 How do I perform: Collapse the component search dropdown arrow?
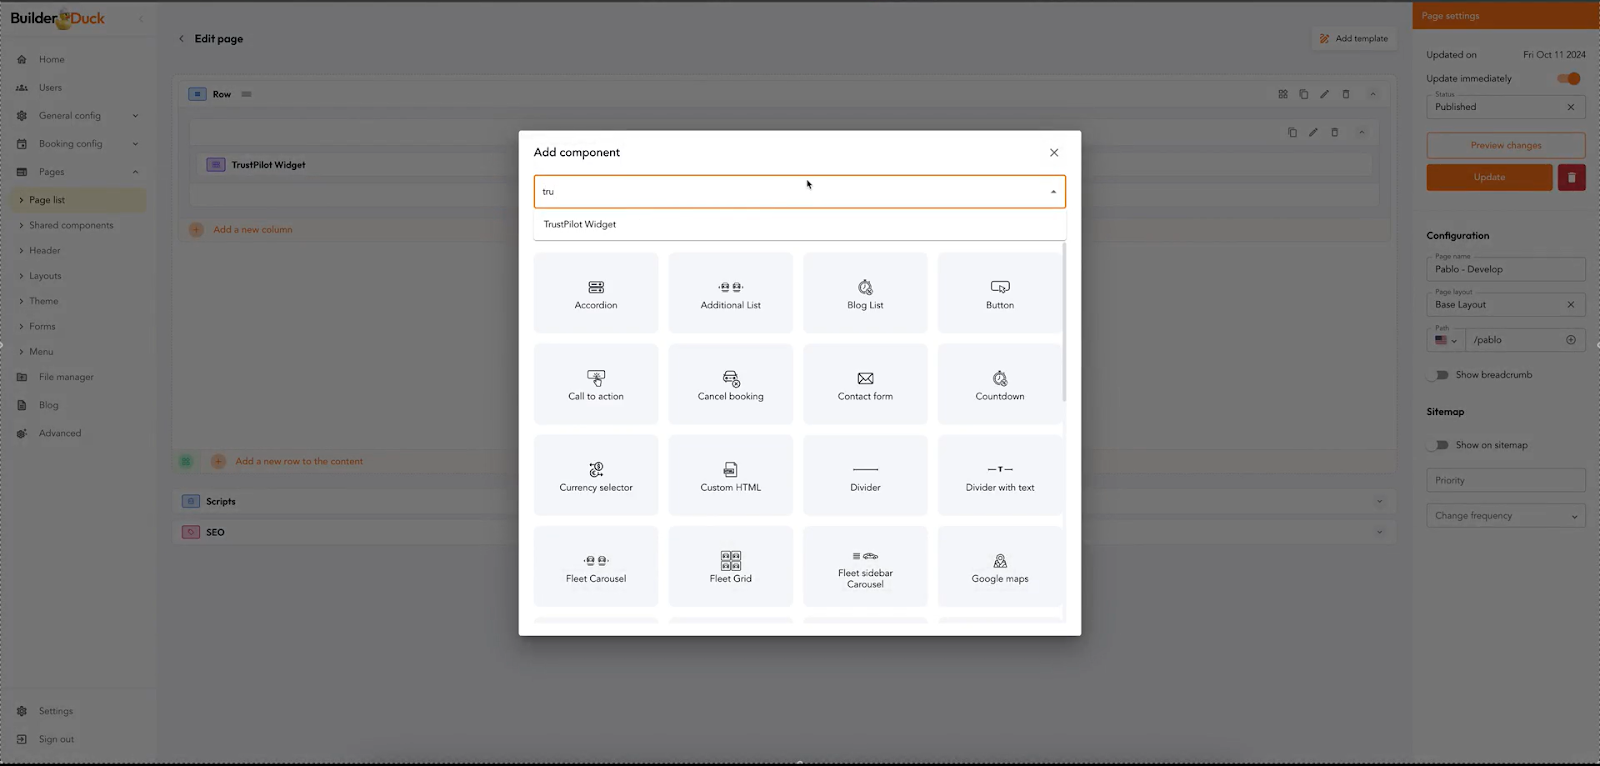click(1053, 192)
